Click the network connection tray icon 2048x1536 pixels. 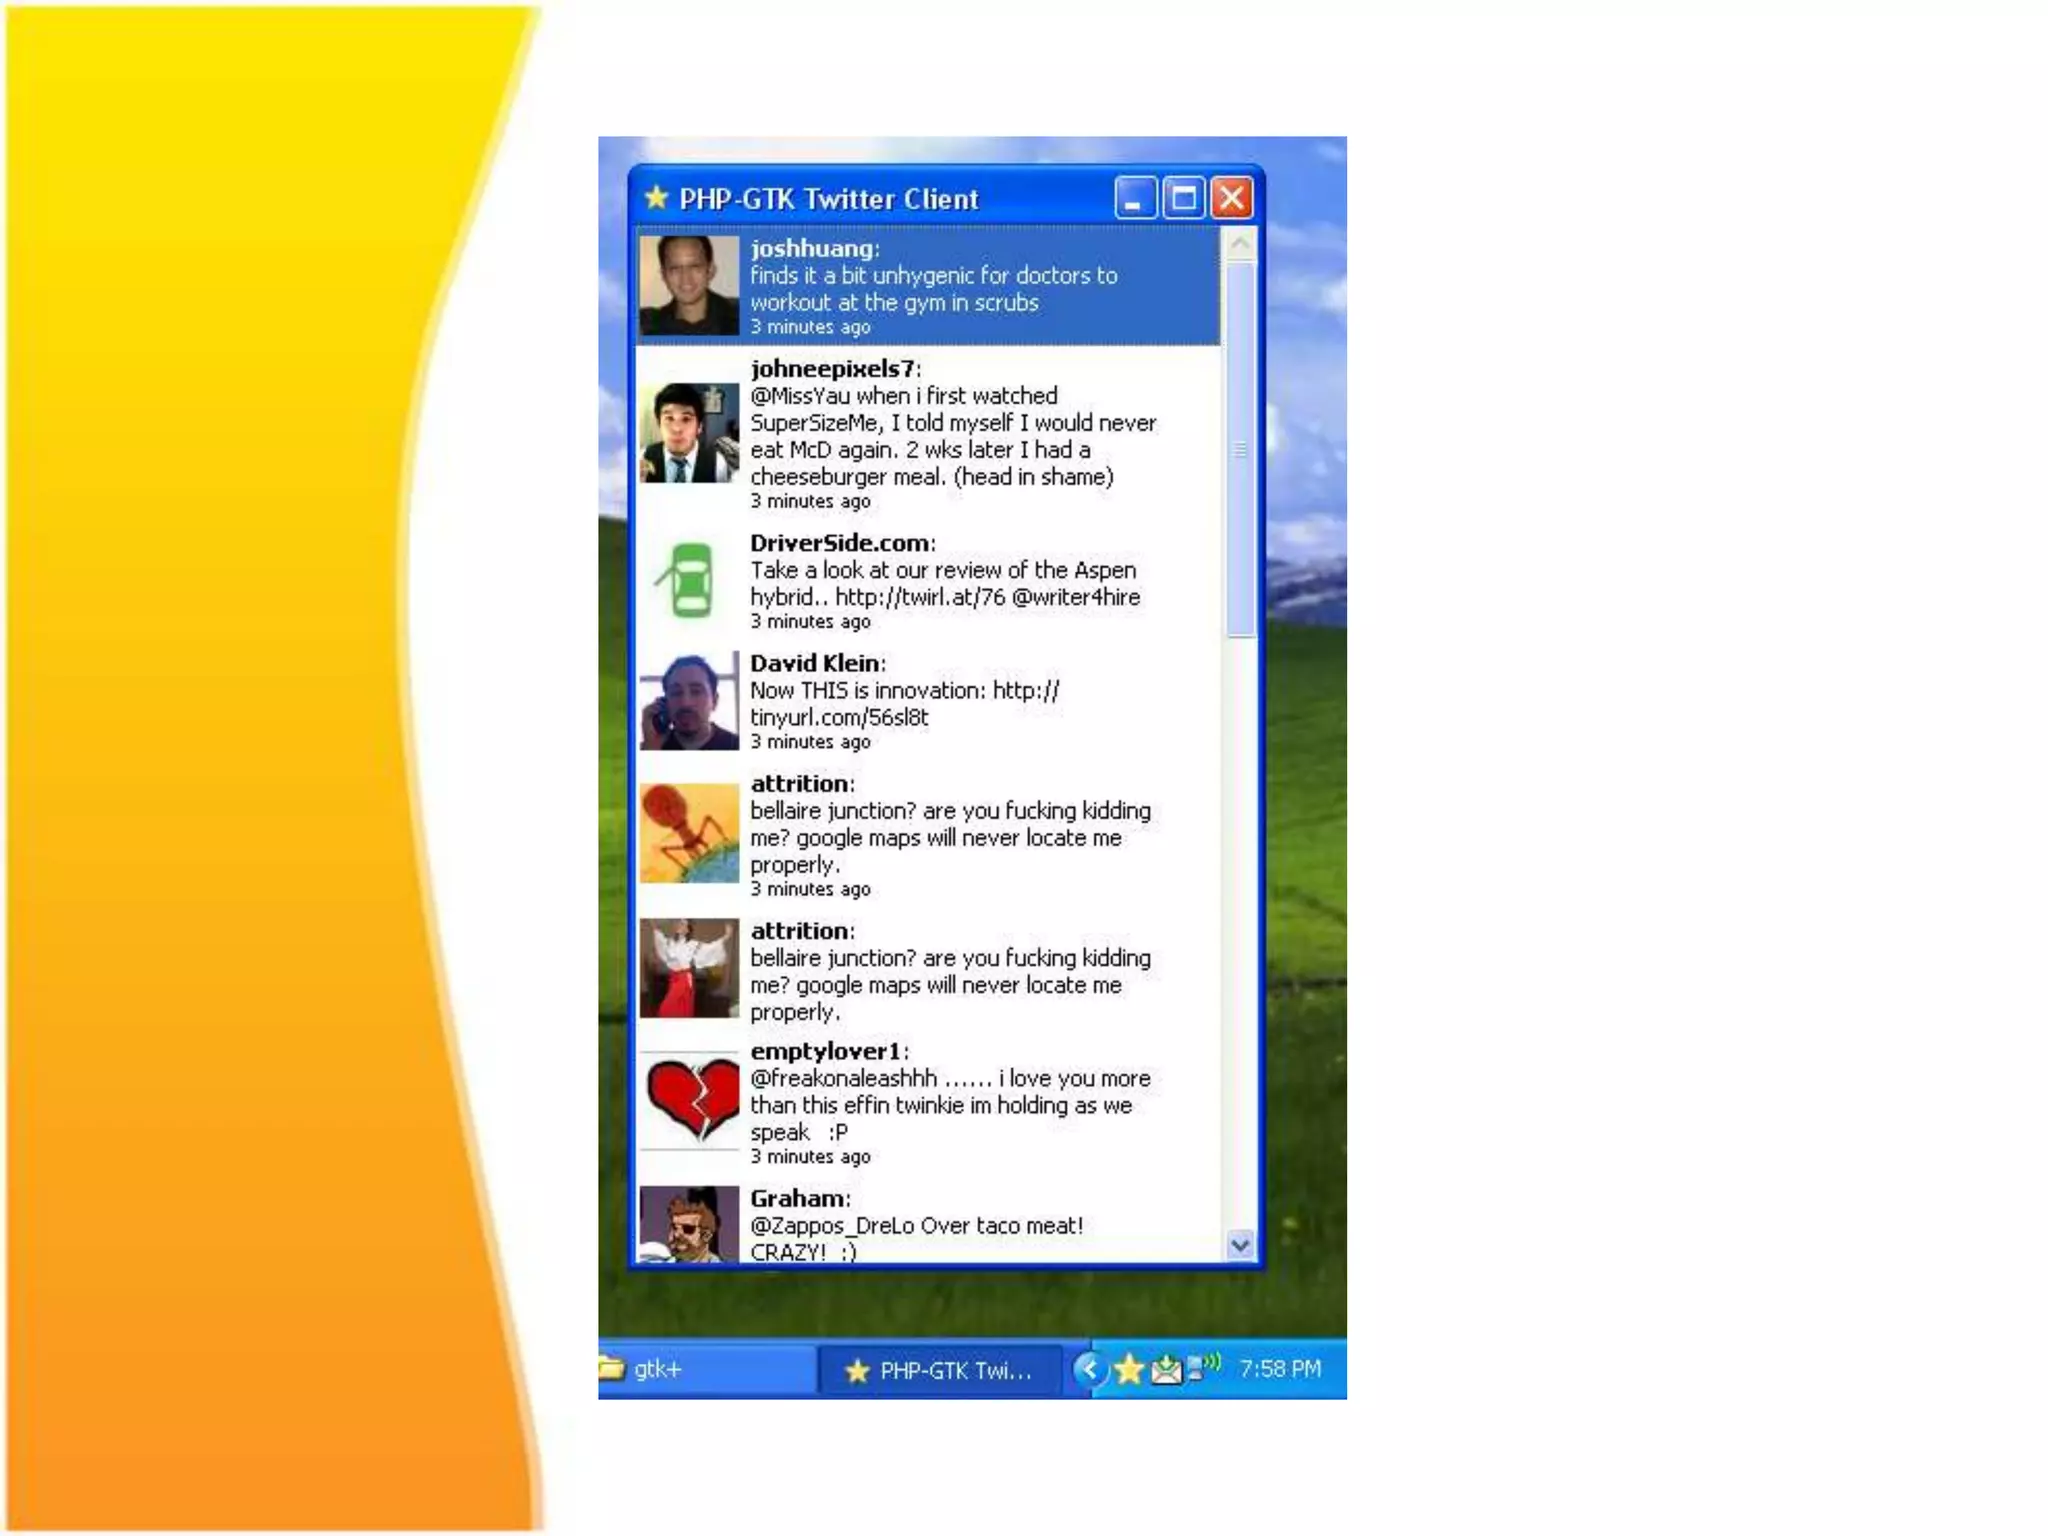1203,1367
